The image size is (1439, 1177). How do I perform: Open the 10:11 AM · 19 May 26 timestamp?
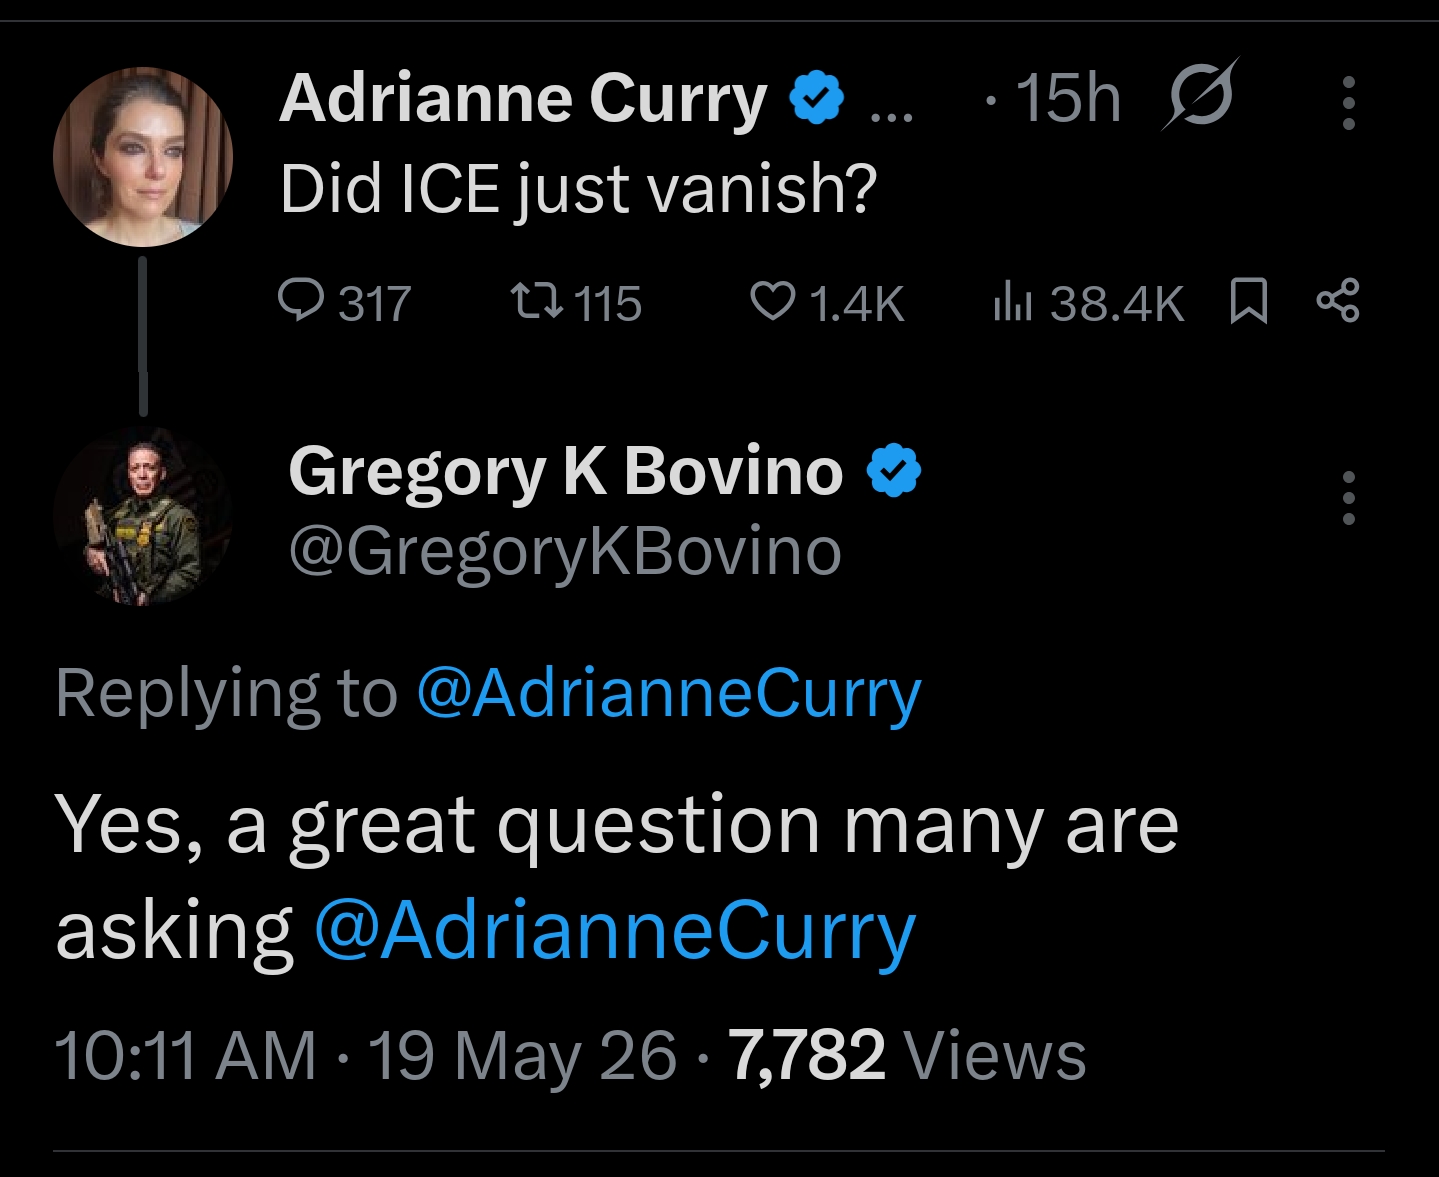pos(366,1056)
